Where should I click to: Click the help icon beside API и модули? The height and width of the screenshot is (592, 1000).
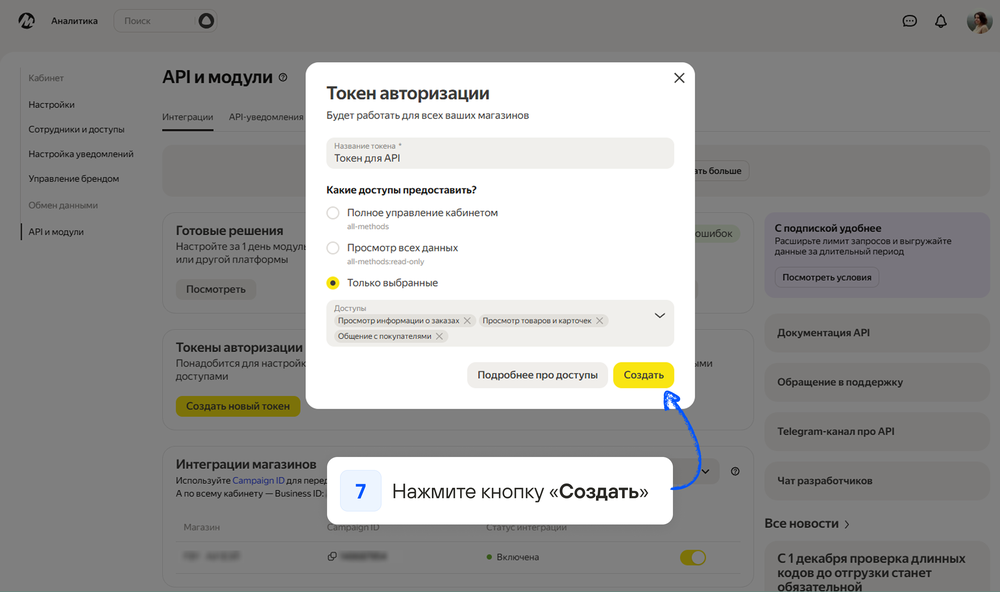click(283, 77)
